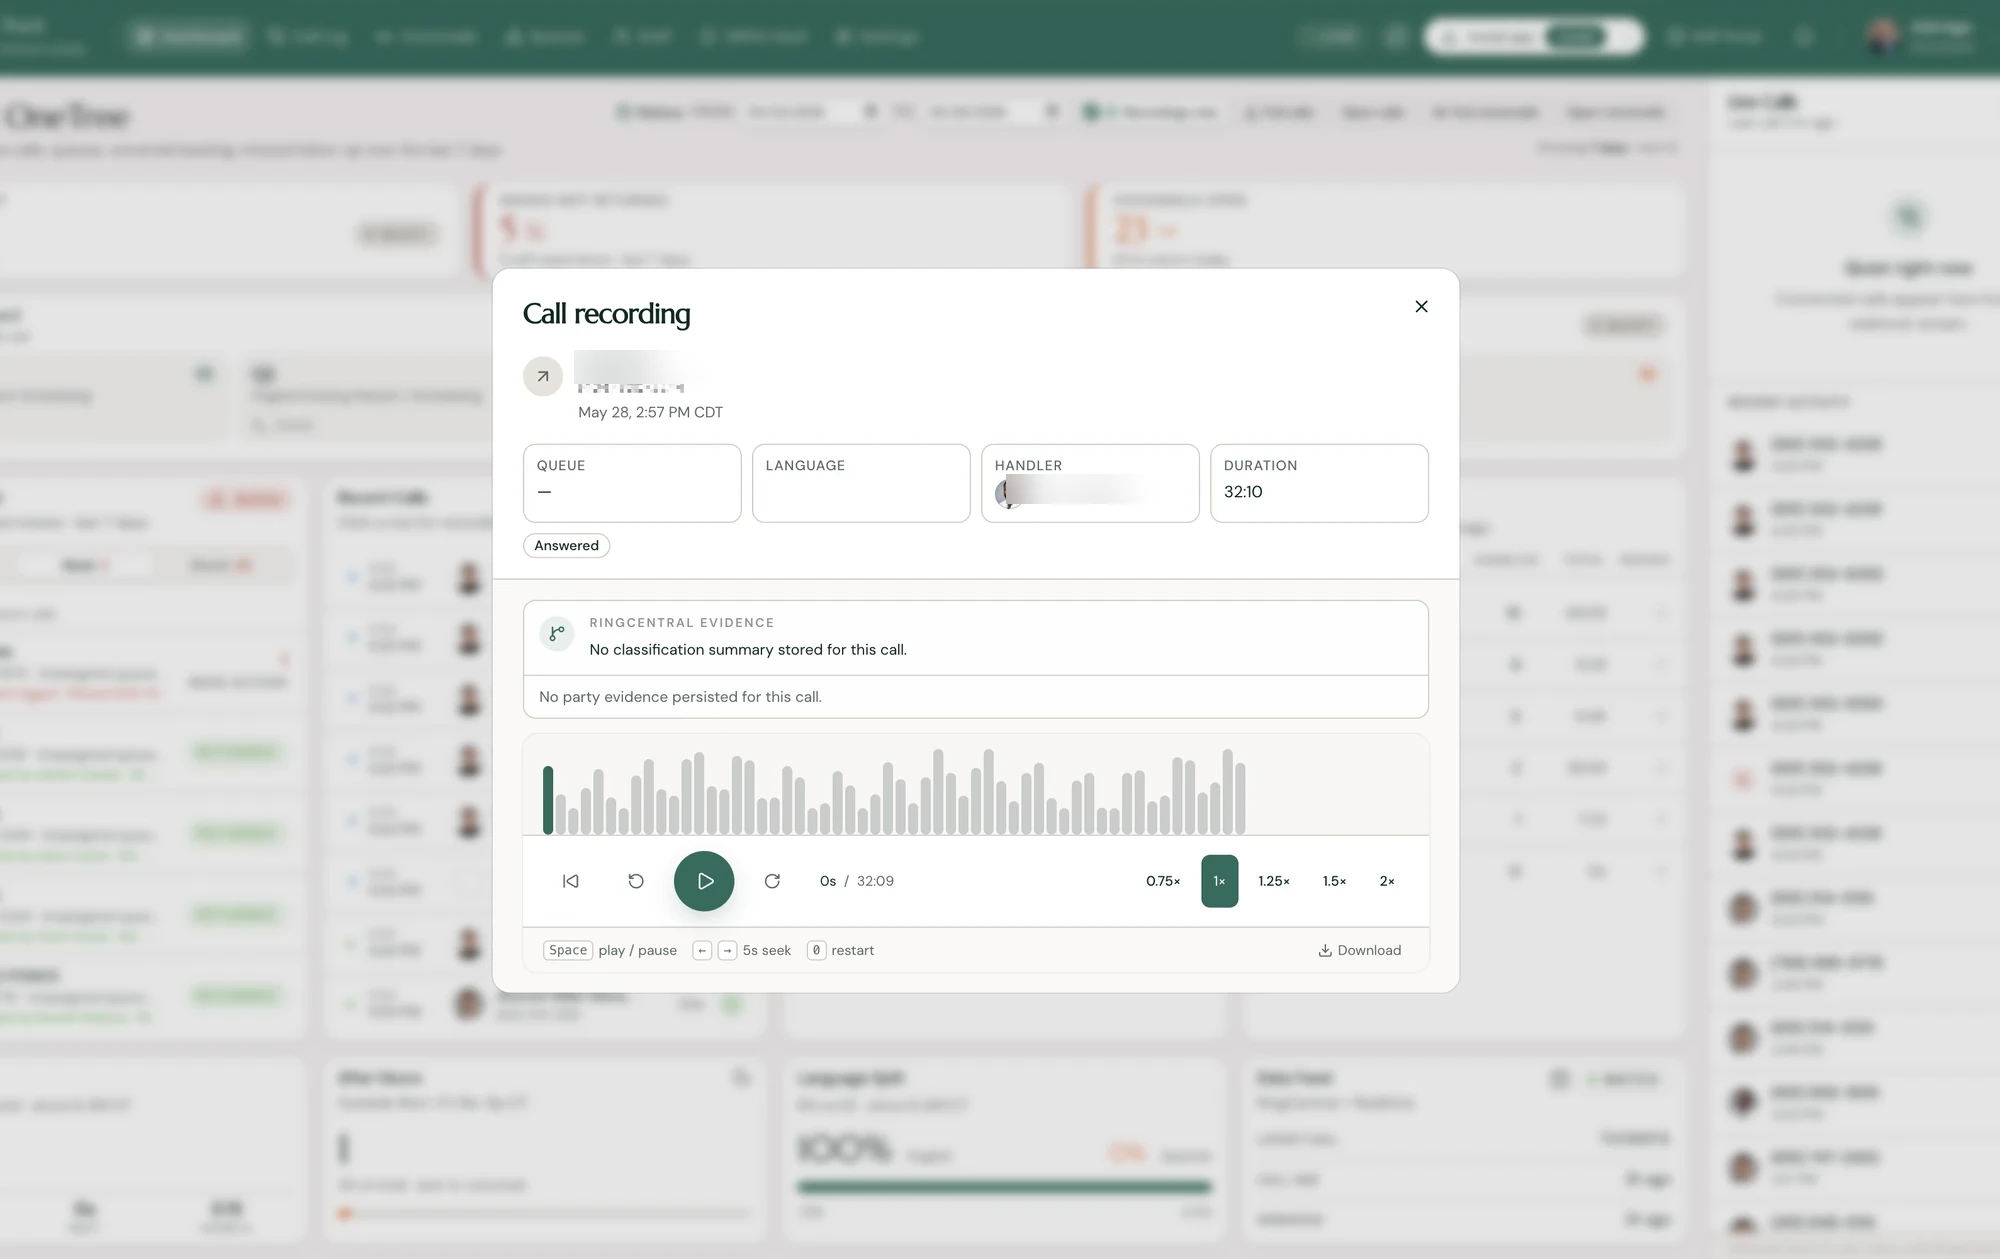This screenshot has width=2000, height=1259.
Task: Click the Space key hint
Action: coord(568,950)
